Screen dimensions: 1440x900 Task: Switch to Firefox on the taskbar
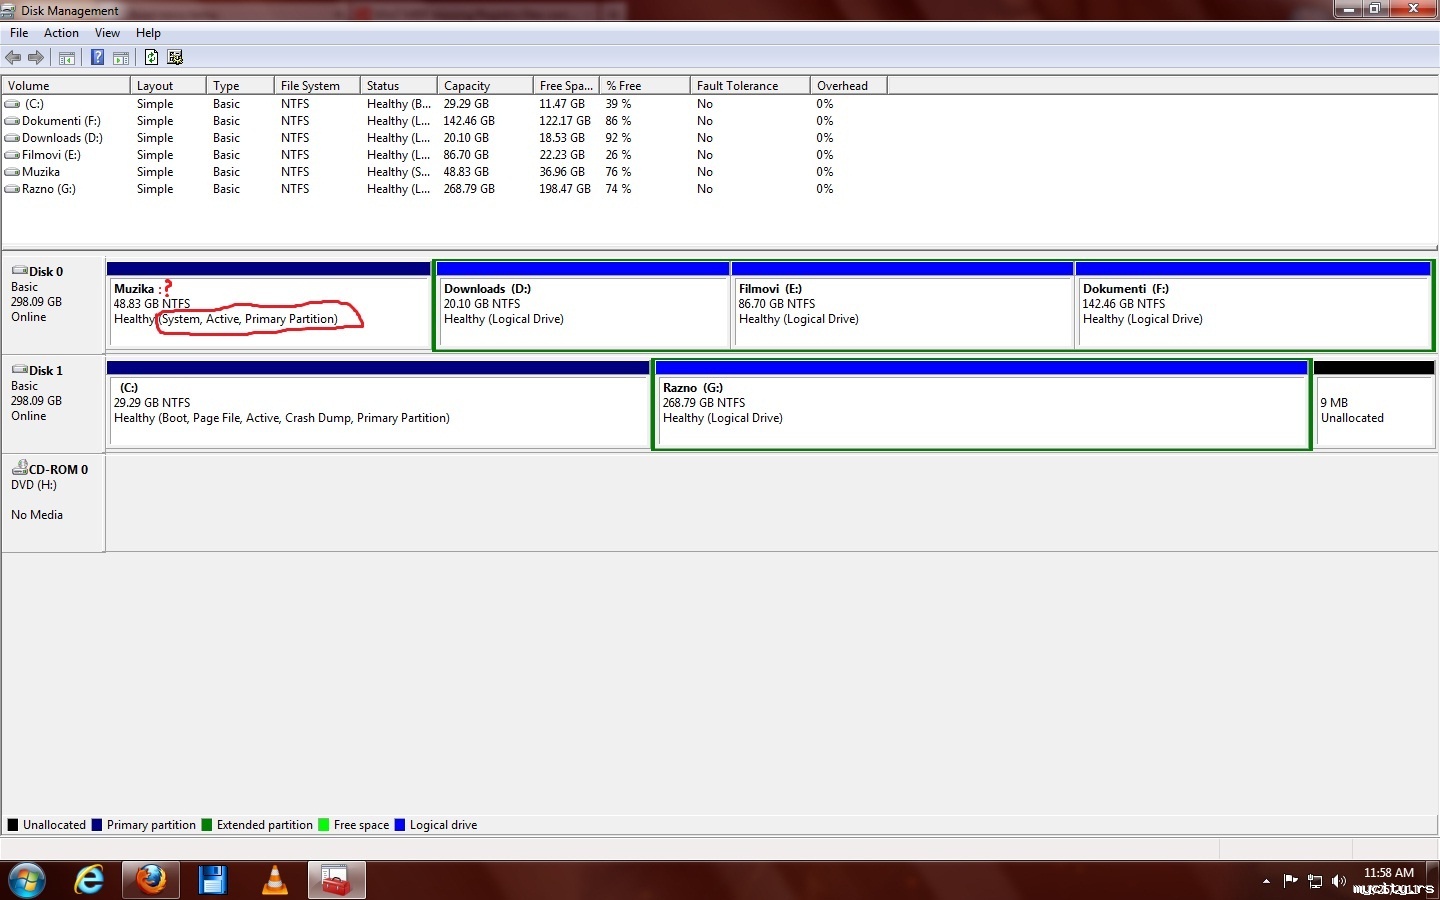(x=151, y=880)
